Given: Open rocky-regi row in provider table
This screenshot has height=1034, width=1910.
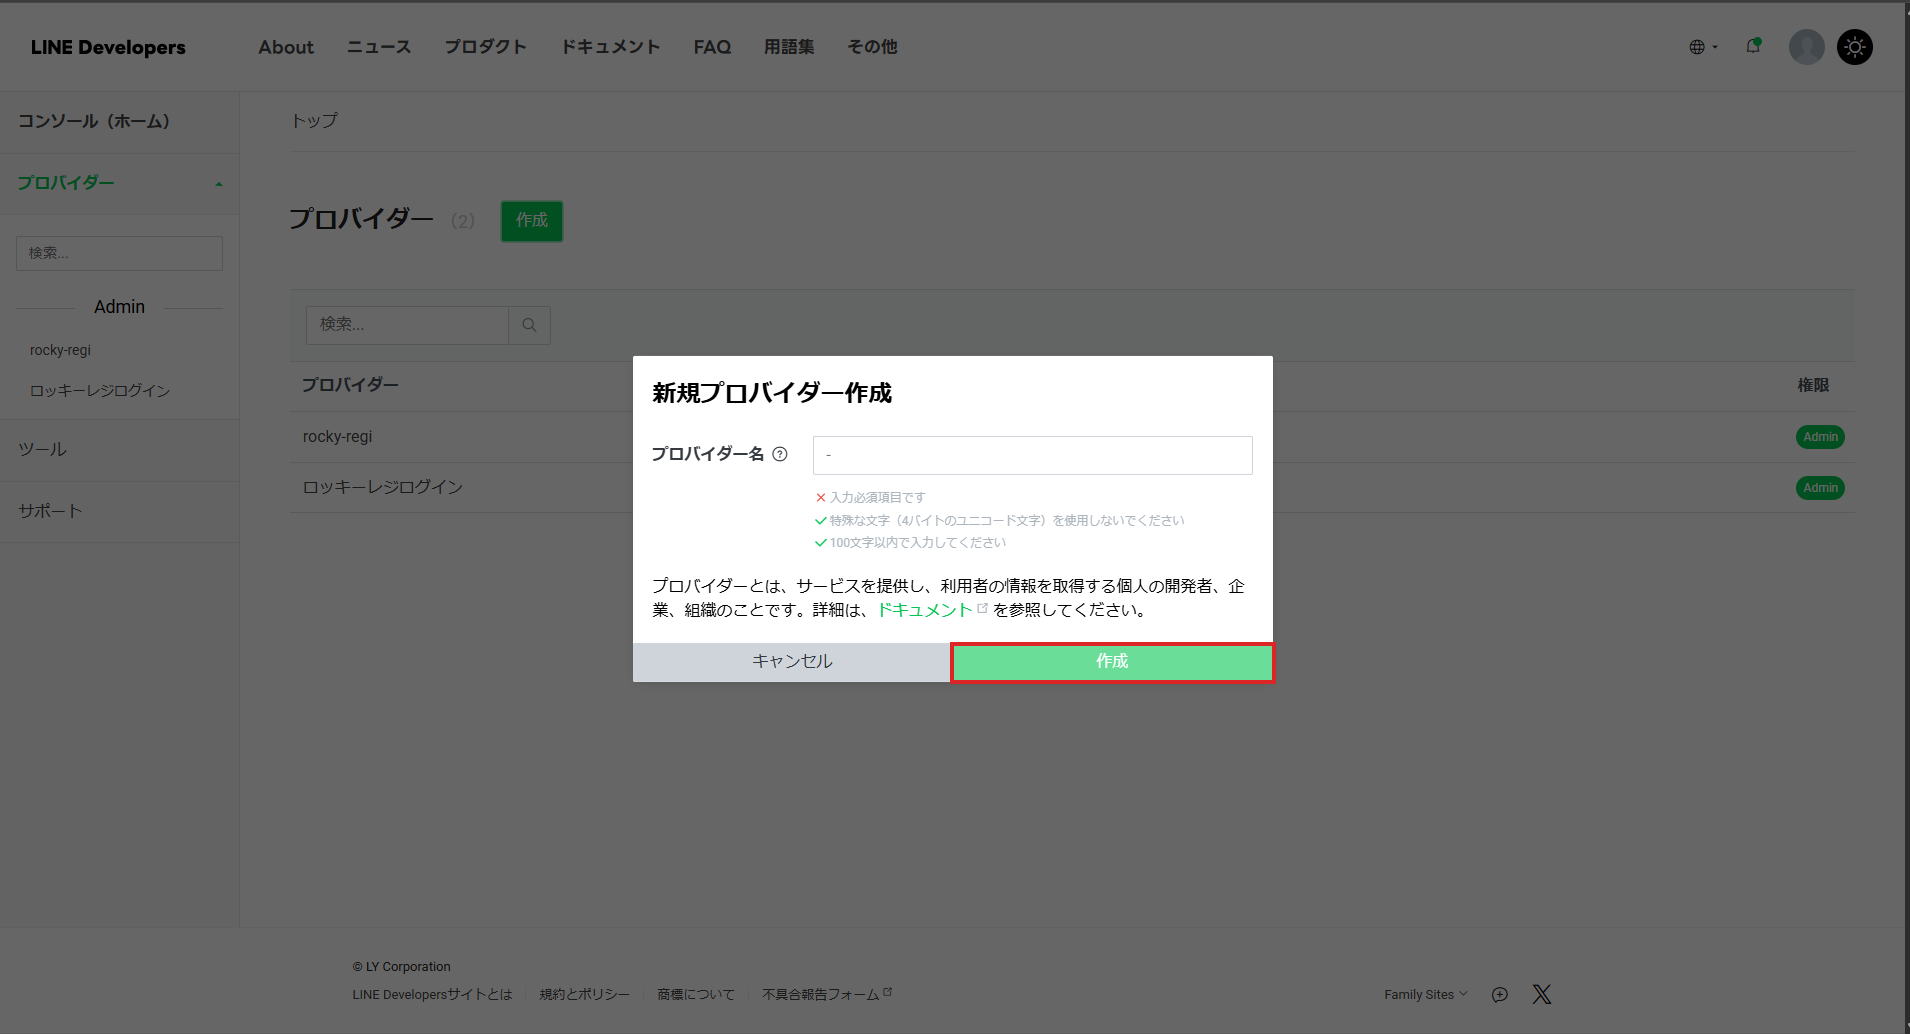Looking at the screenshot, I should (x=338, y=437).
